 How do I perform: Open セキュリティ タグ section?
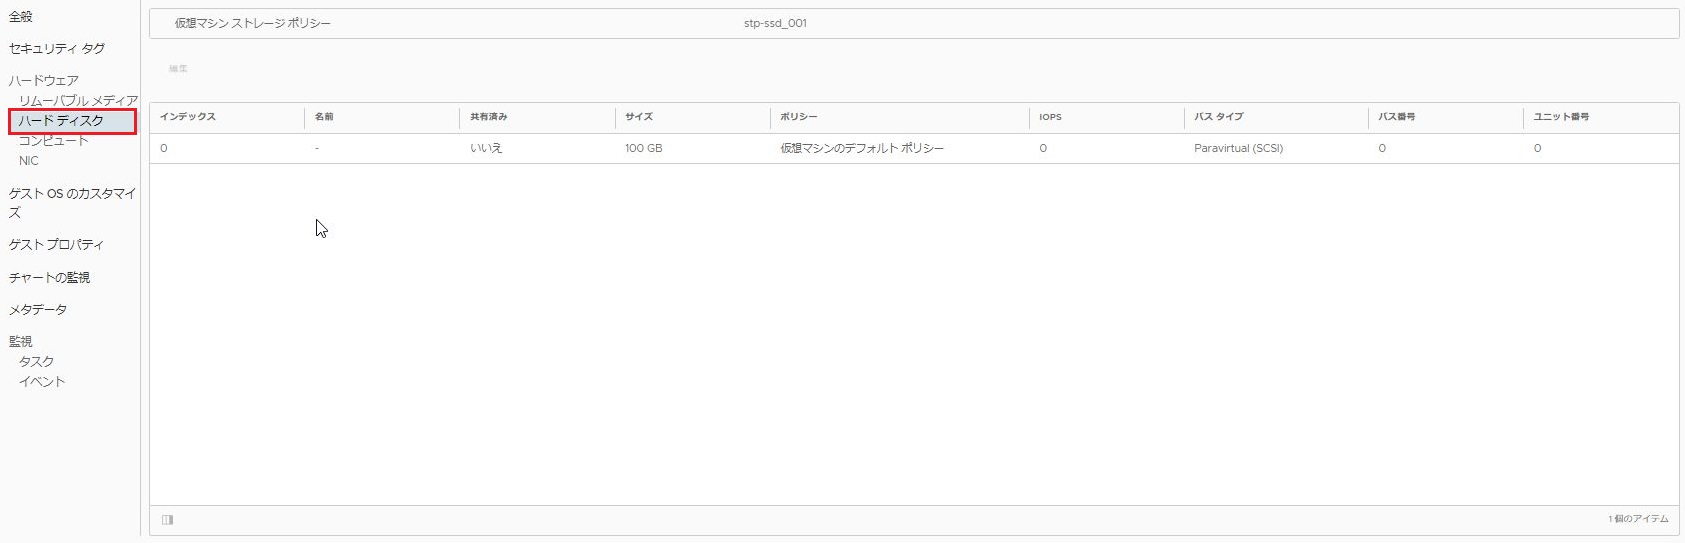57,49
